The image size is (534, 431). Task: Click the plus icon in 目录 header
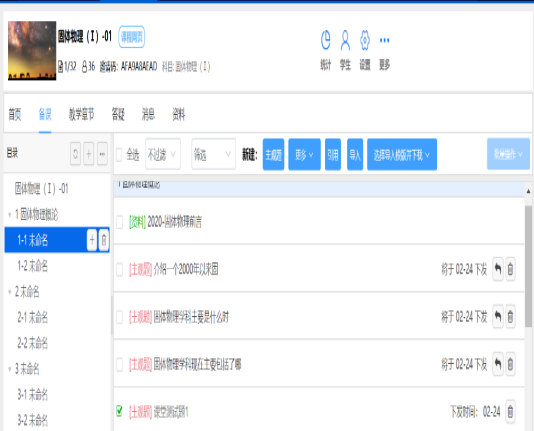(x=89, y=154)
